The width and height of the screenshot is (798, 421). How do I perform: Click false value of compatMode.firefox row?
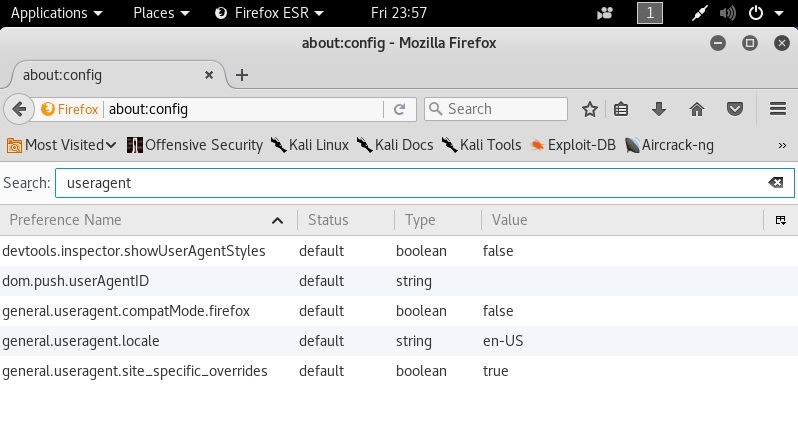(x=498, y=311)
